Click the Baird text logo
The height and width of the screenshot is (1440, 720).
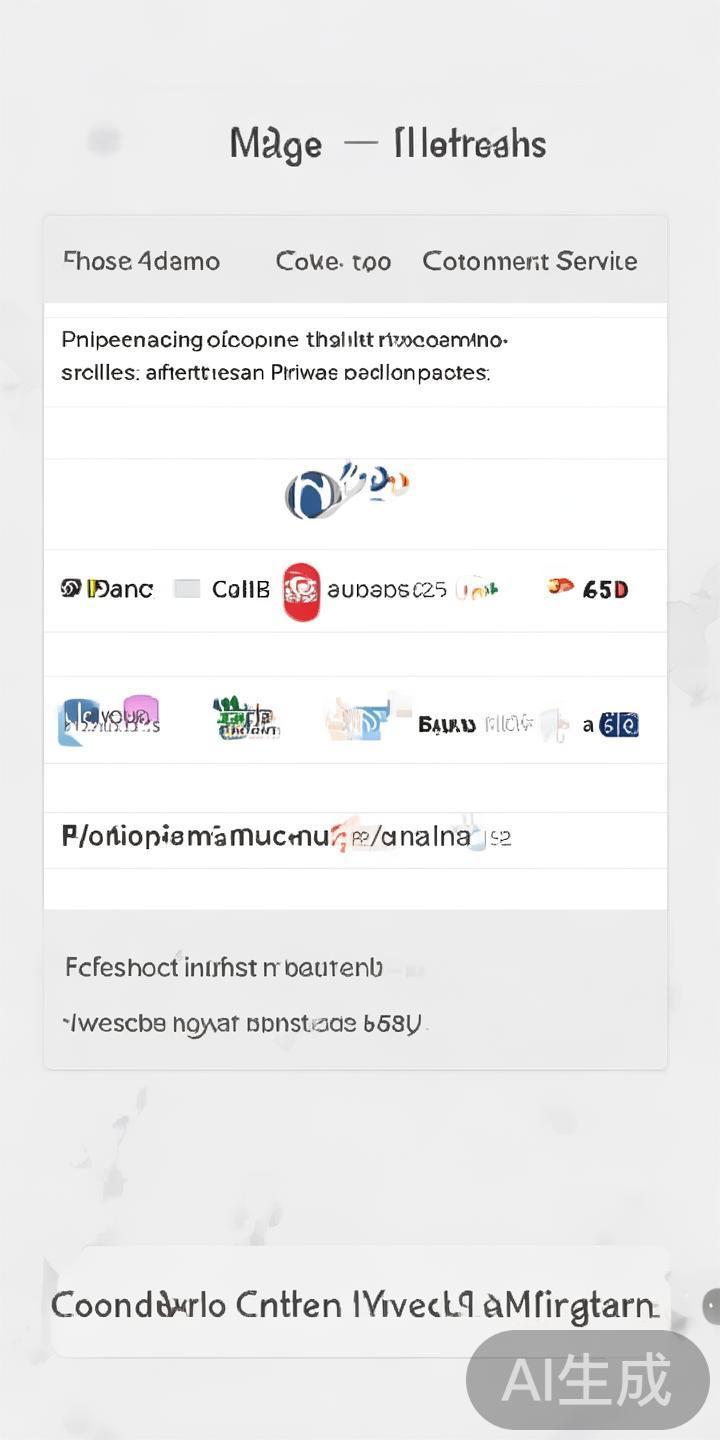(x=447, y=724)
